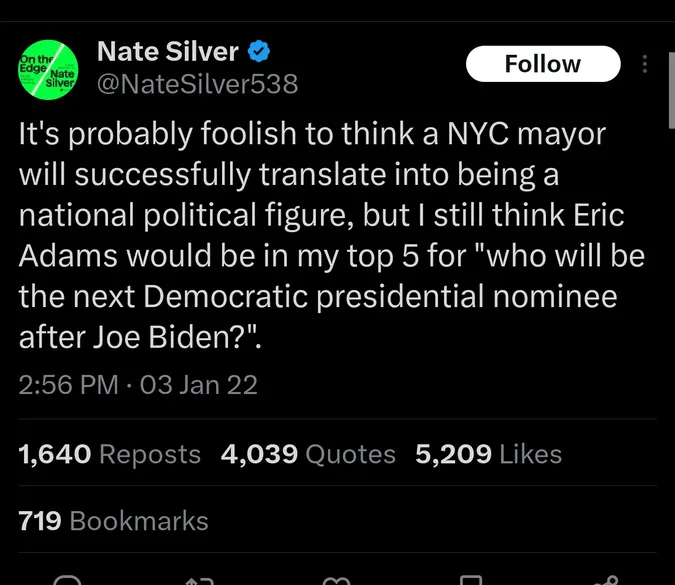Follow Nate Silver
Image resolution: width=675 pixels, height=585 pixels.
(542, 64)
